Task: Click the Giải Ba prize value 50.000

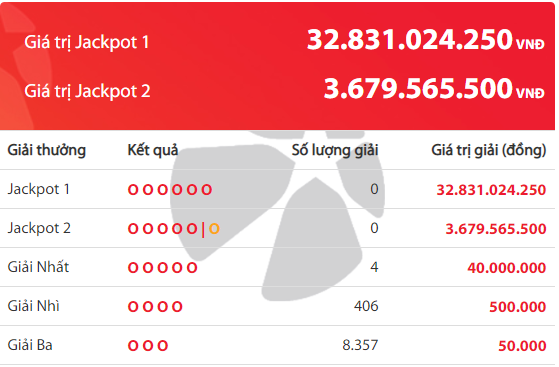Action: click(522, 346)
